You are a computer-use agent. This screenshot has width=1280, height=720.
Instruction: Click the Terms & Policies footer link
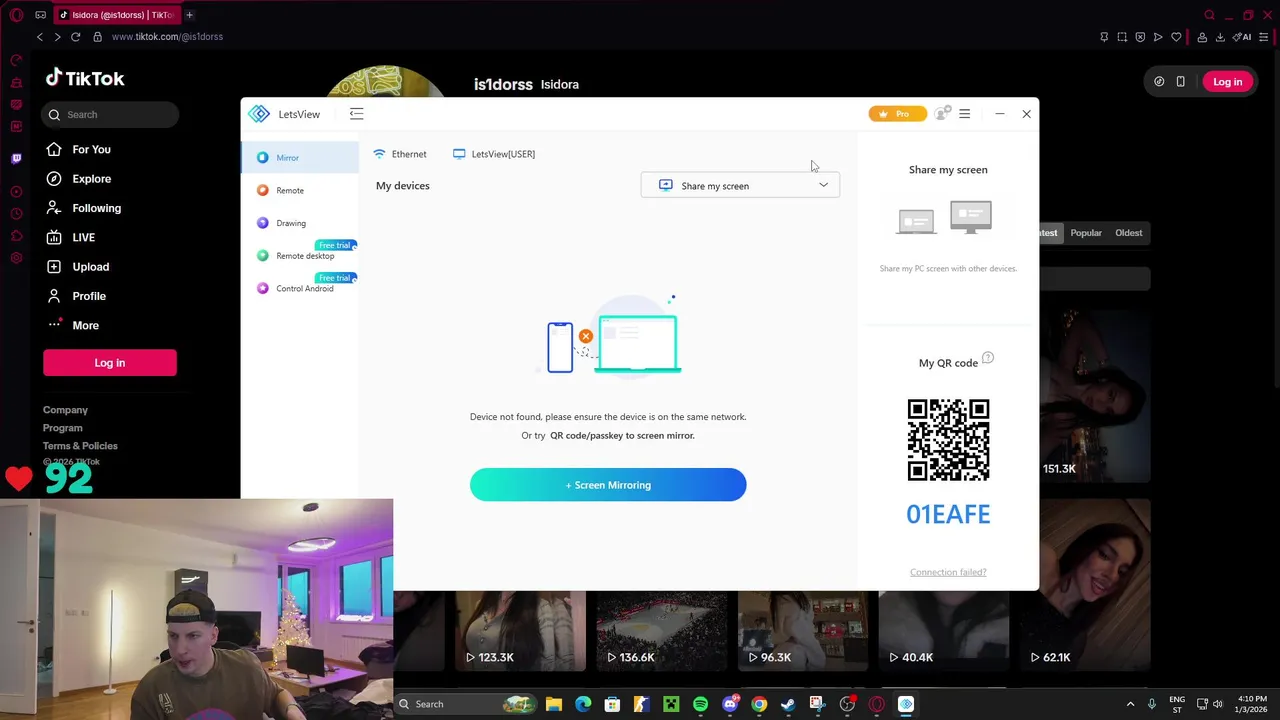(x=80, y=446)
